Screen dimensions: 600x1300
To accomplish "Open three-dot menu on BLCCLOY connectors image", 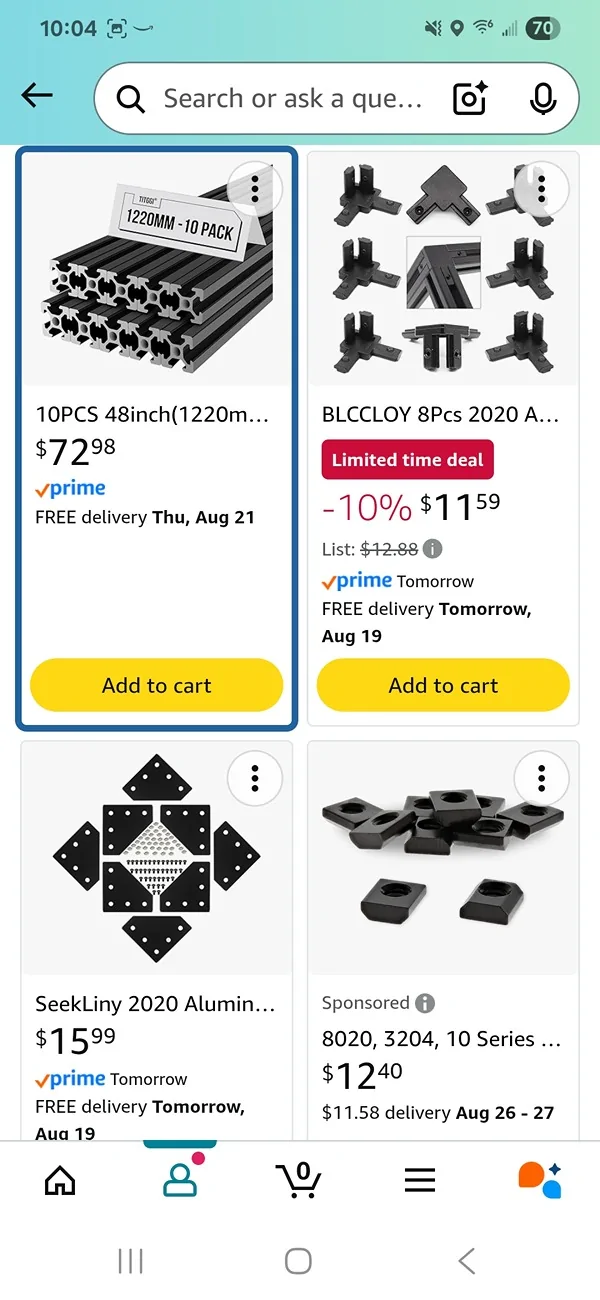I will point(541,187).
